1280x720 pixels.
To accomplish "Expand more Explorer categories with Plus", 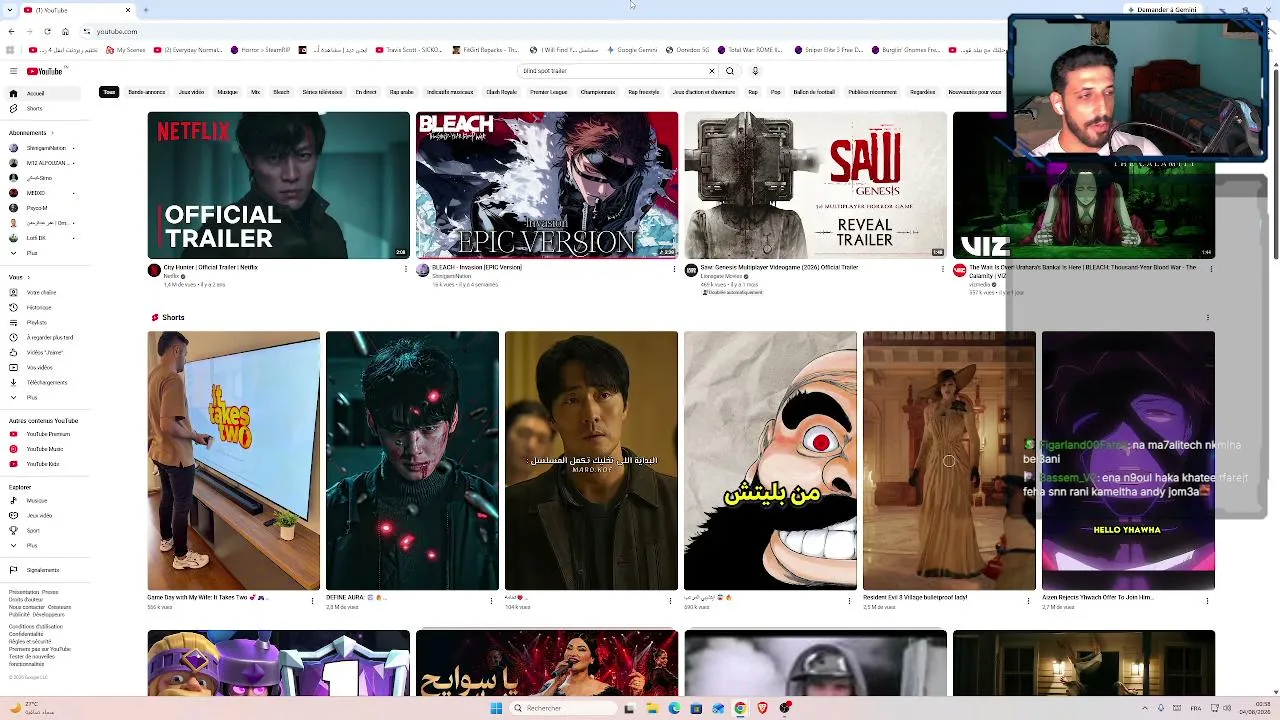I will (46, 545).
